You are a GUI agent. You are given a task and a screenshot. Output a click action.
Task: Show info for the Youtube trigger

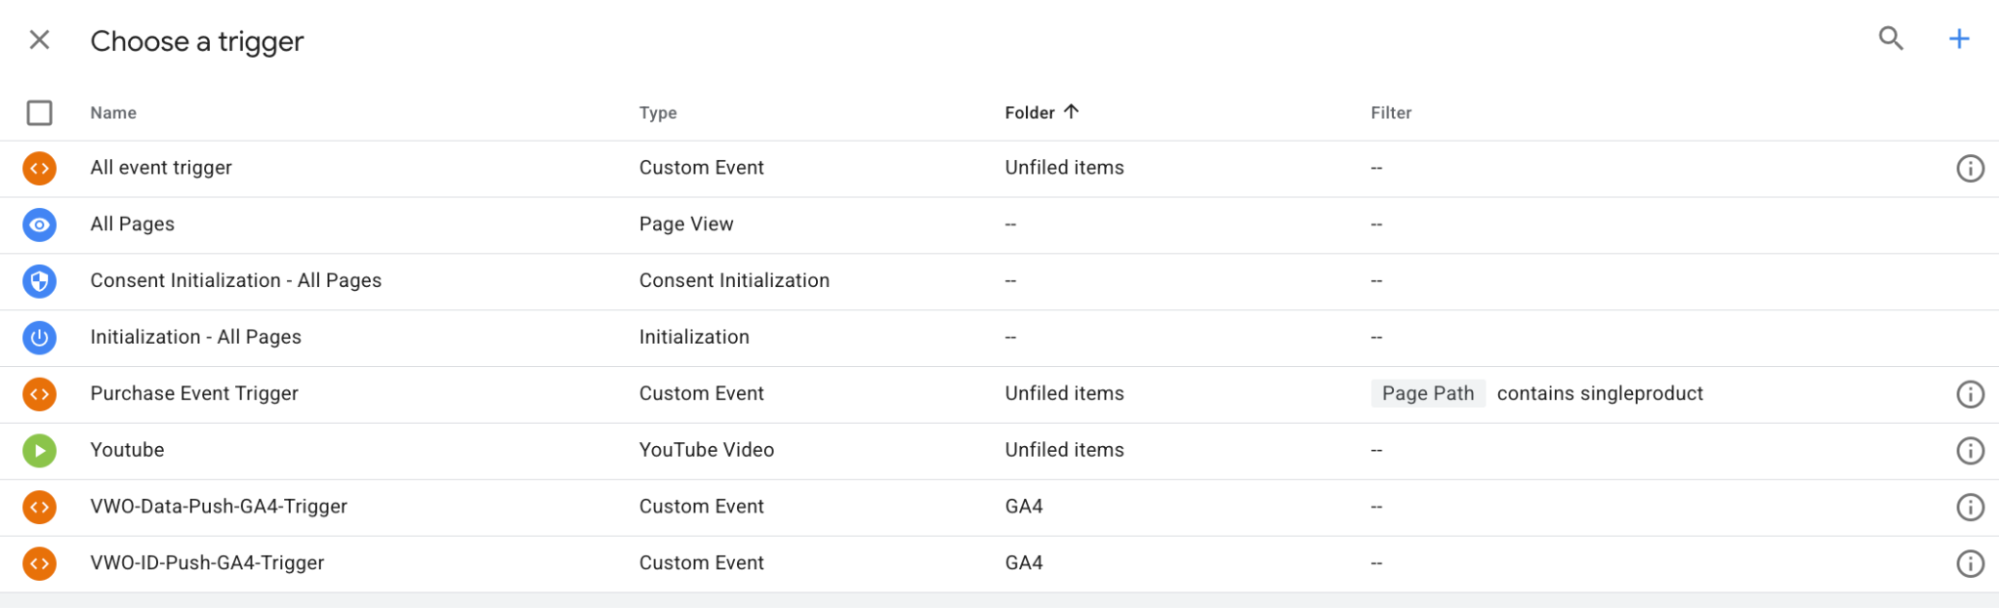[1969, 451]
